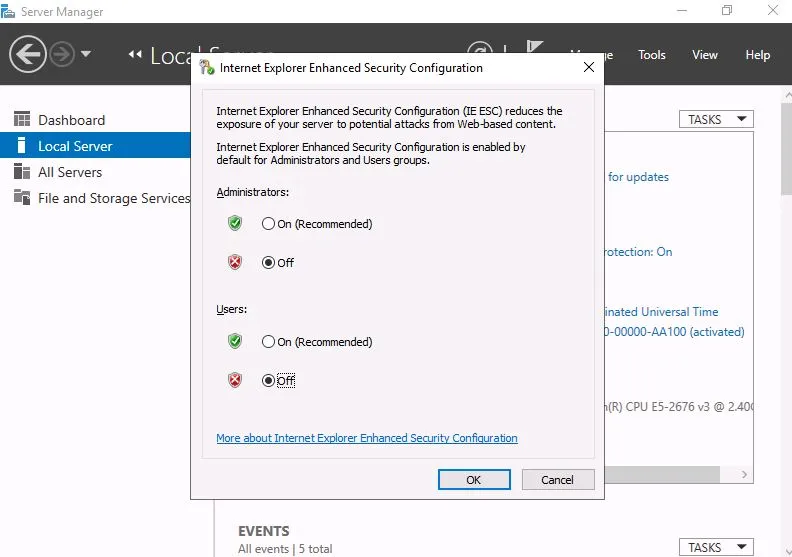Select Off radio button for Administrators
The height and width of the screenshot is (557, 792).
(268, 263)
